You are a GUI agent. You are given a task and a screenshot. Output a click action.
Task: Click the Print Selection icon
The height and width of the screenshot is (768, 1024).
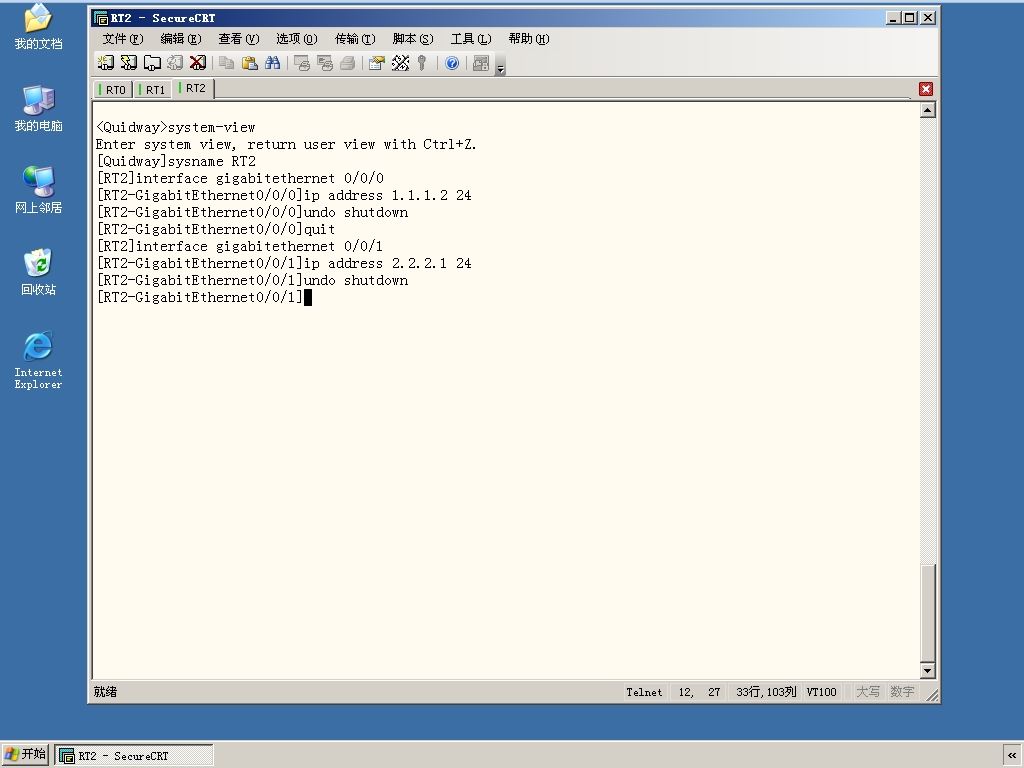coord(325,63)
